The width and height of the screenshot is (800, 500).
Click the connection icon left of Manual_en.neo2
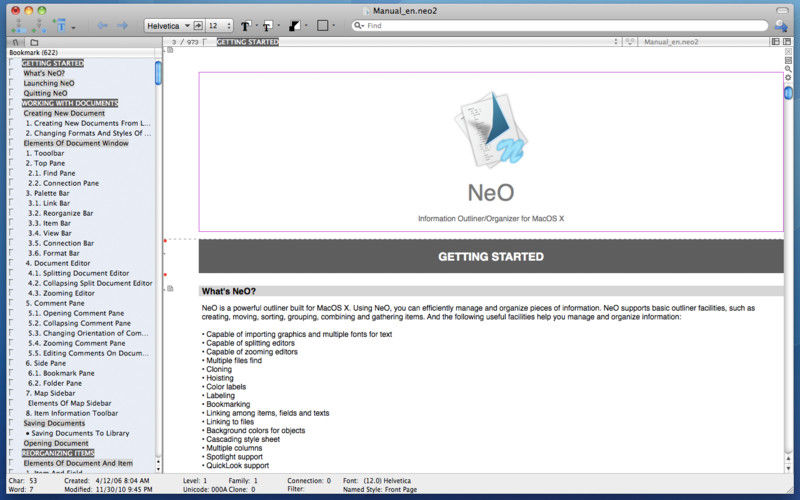pyautogui.click(x=630, y=42)
